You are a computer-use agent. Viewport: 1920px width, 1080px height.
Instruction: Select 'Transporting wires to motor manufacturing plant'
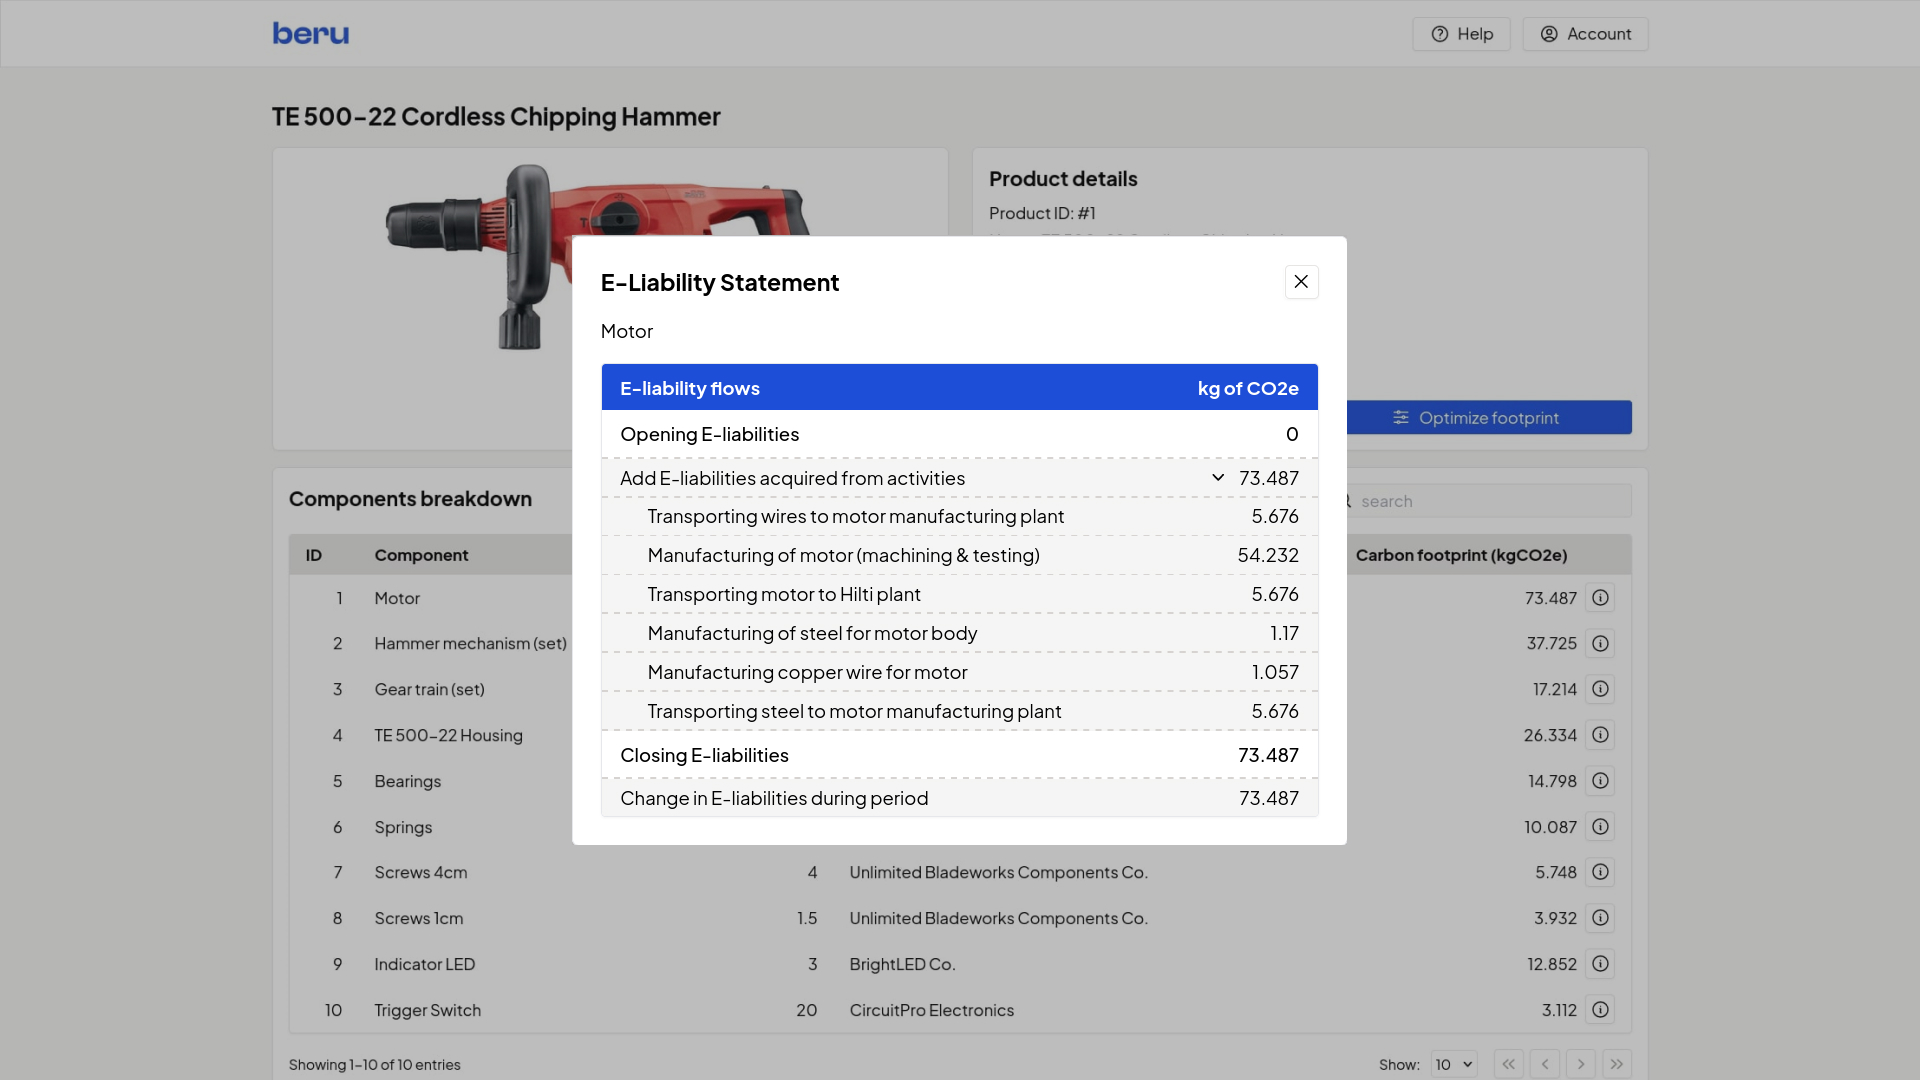coord(959,517)
